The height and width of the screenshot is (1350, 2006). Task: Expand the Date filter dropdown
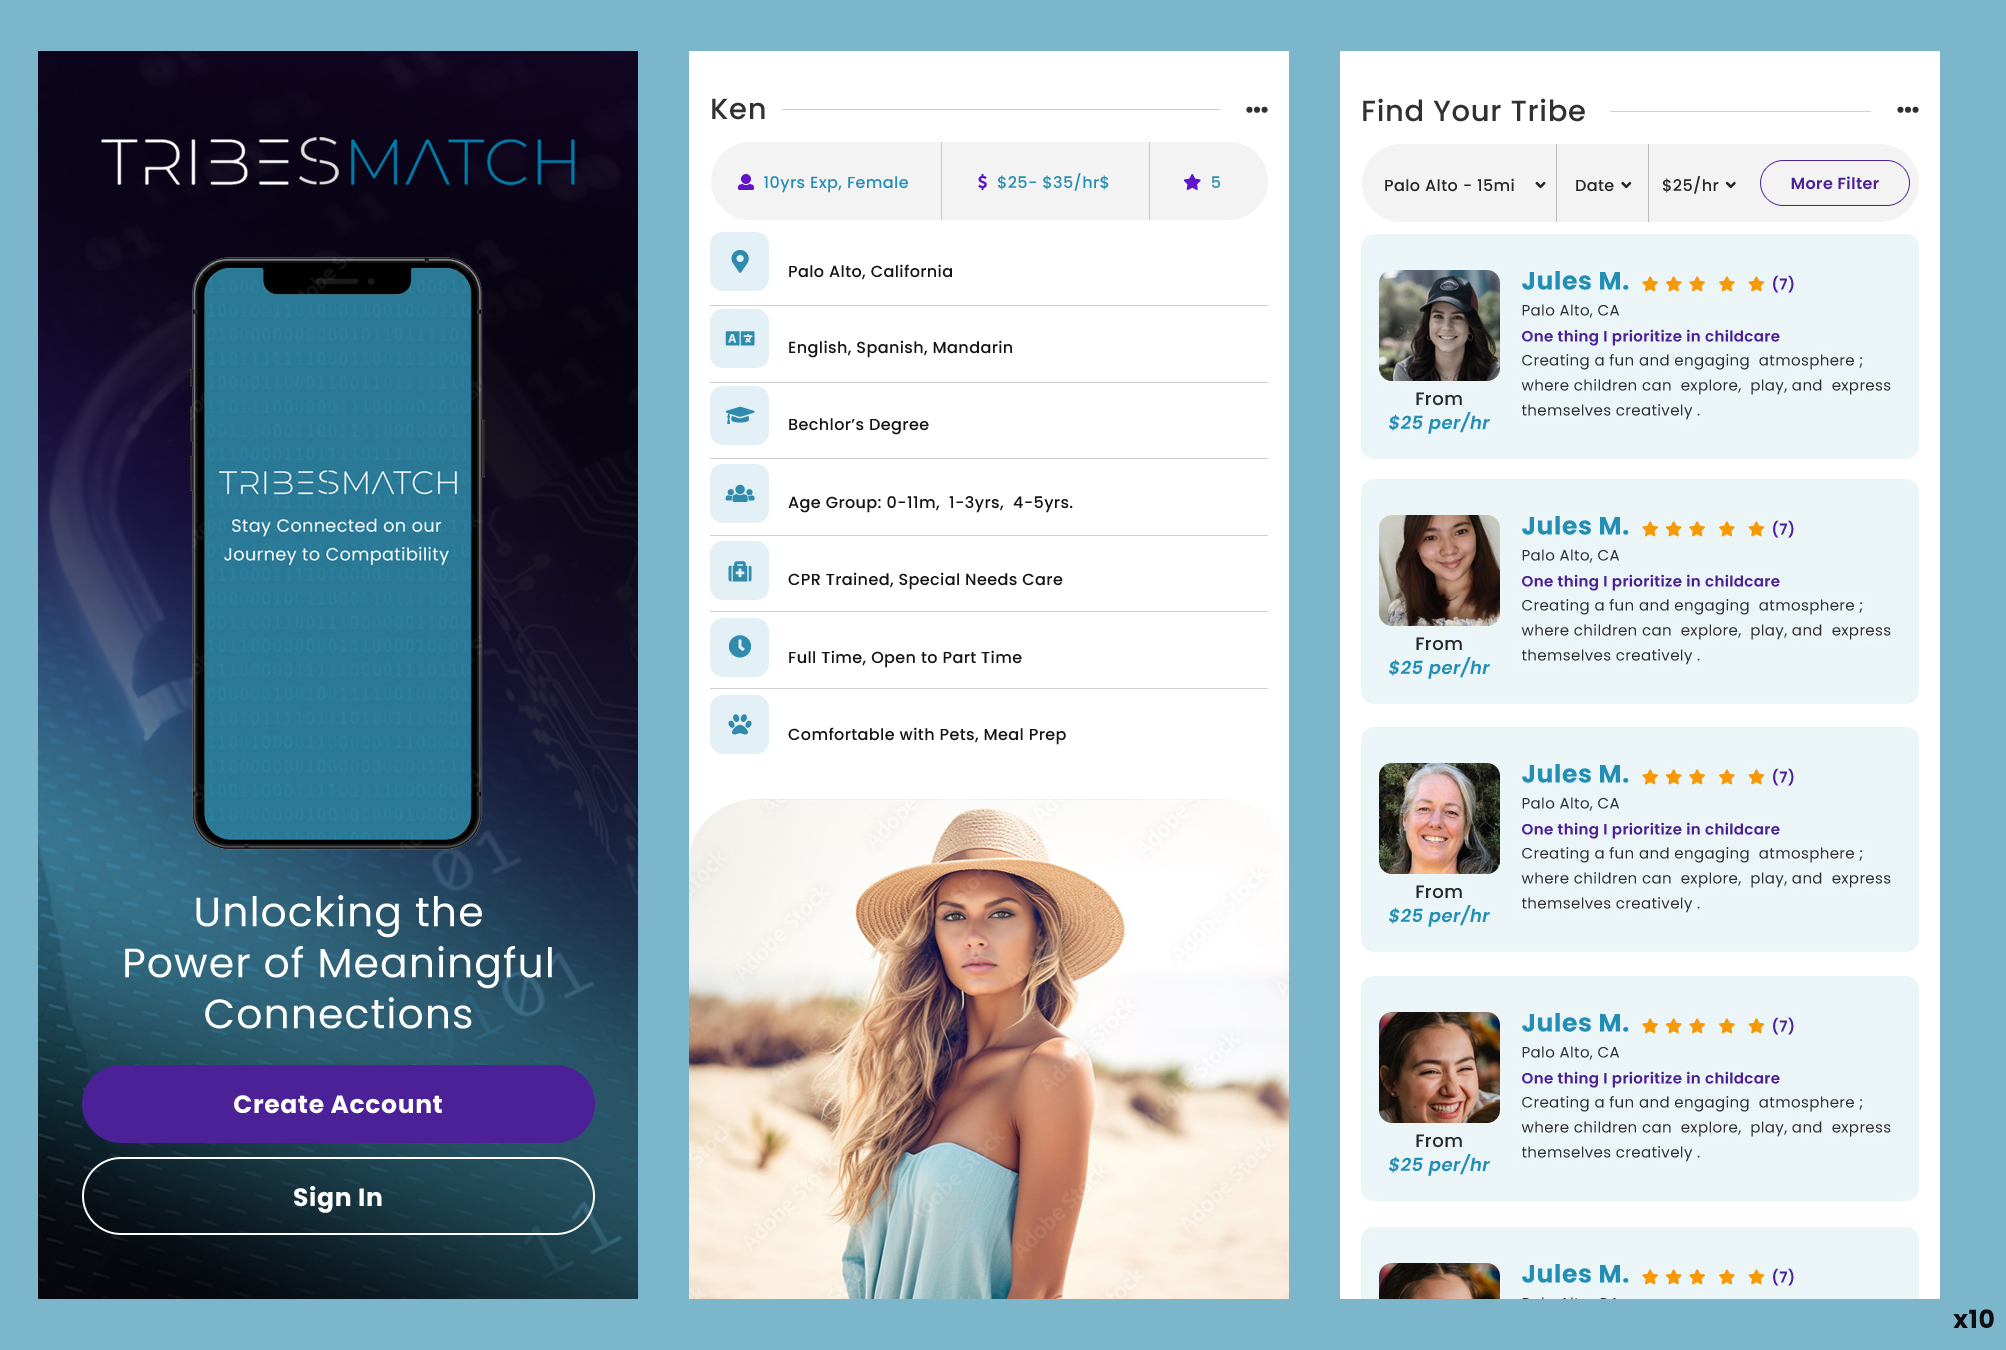(1601, 184)
